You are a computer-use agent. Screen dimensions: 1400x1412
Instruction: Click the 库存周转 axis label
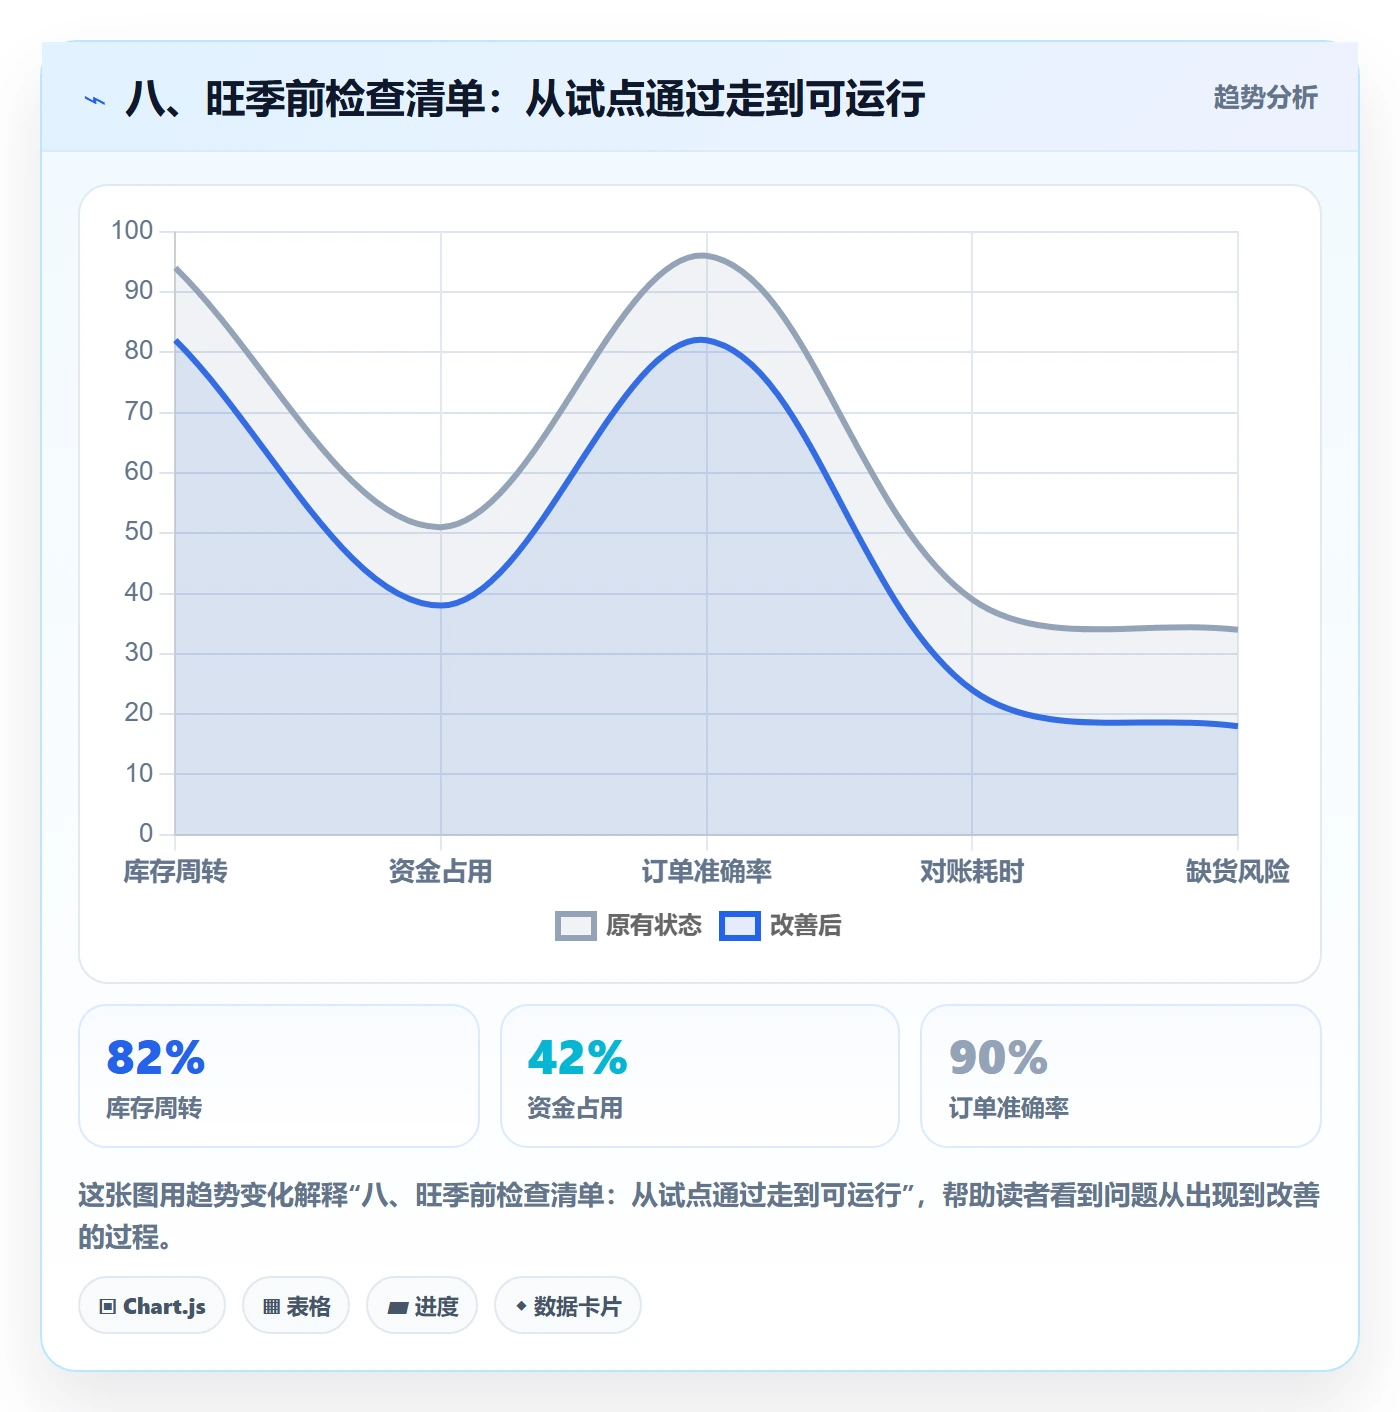tap(176, 871)
